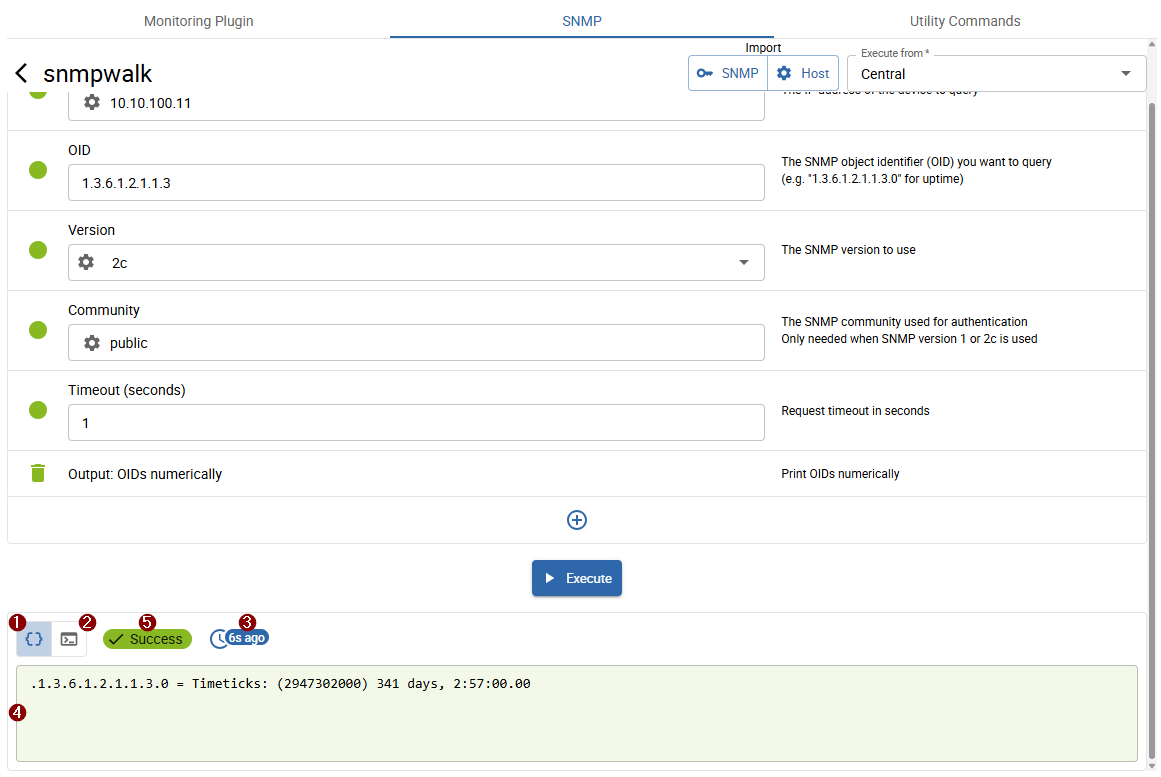
Task: Import settings from SNMP
Action: point(728,73)
